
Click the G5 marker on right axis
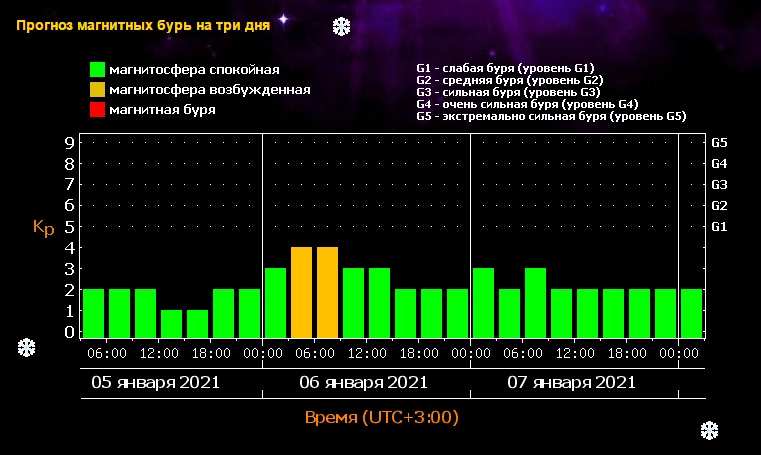(x=719, y=142)
